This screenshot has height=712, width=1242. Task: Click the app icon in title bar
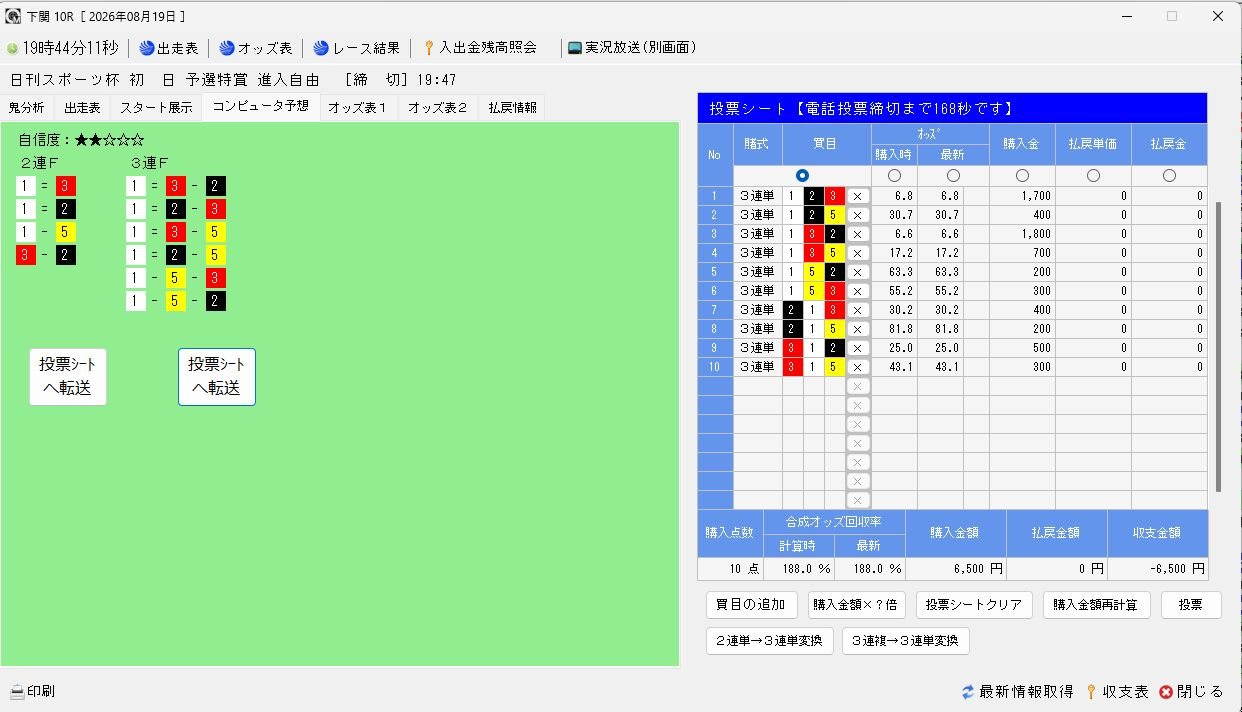(x=13, y=16)
